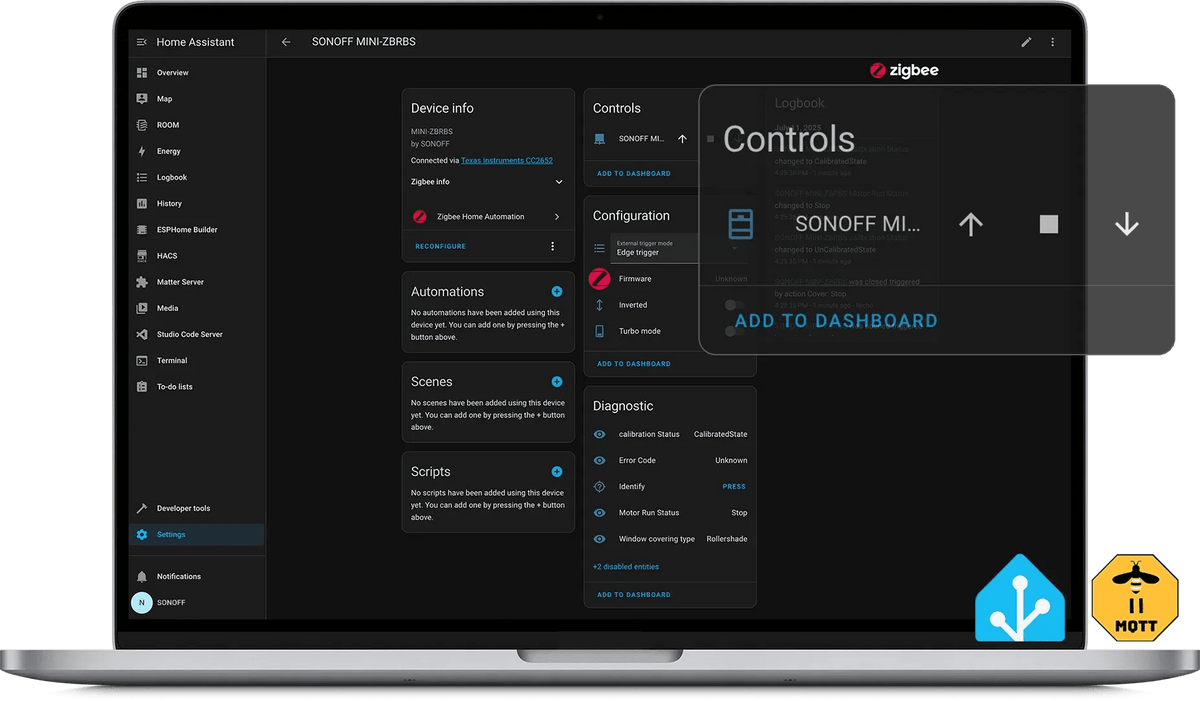1200x701 pixels.
Task: Click the eye icon beside calibration Status
Action: pos(600,434)
